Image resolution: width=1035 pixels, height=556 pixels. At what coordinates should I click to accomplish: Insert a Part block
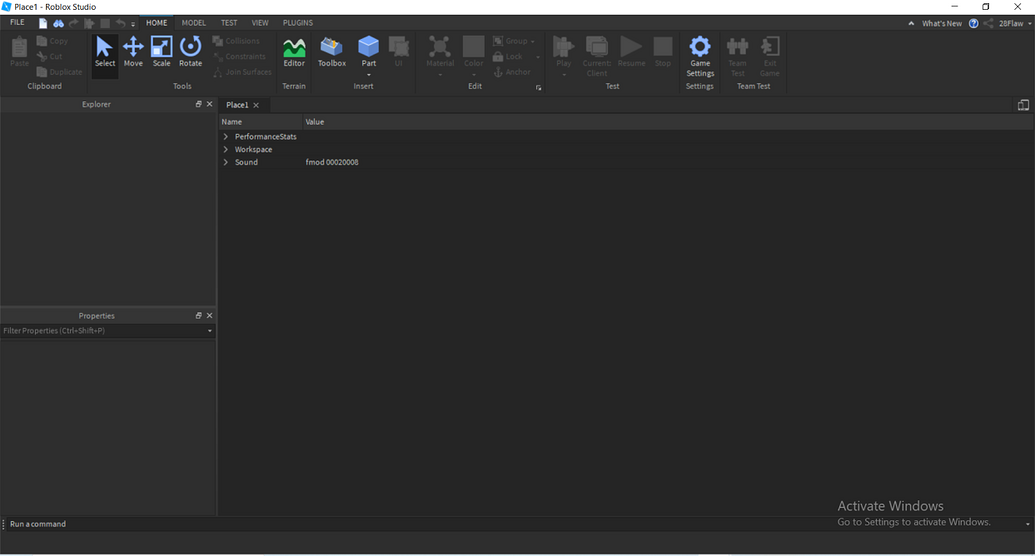tap(369, 48)
